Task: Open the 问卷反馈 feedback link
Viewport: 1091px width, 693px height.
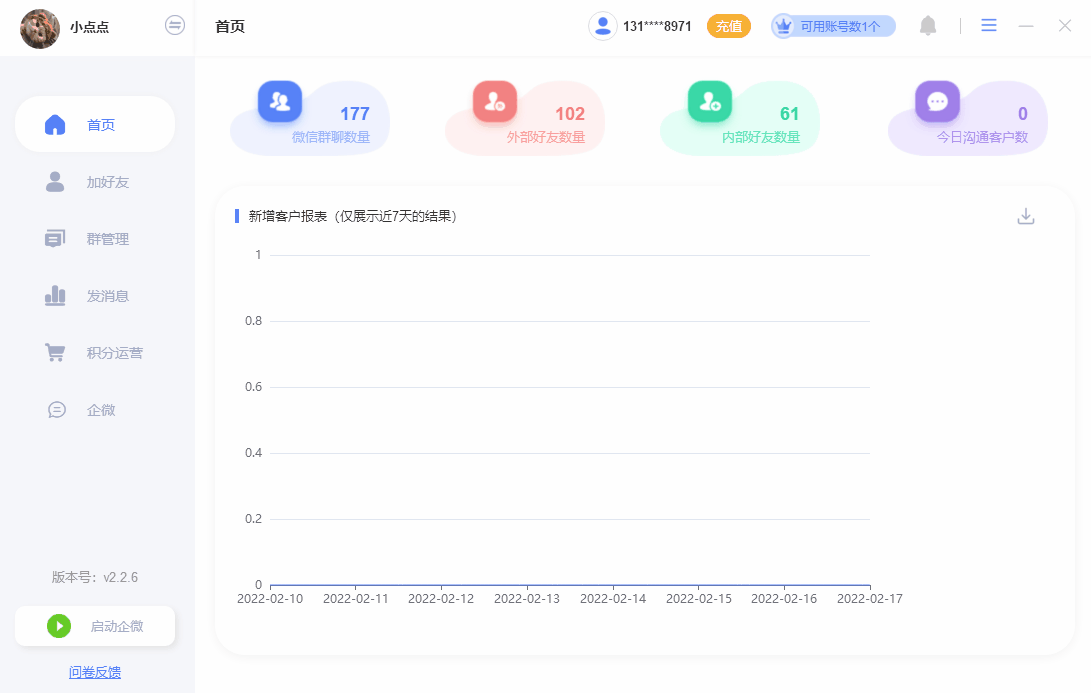Action: click(95, 672)
